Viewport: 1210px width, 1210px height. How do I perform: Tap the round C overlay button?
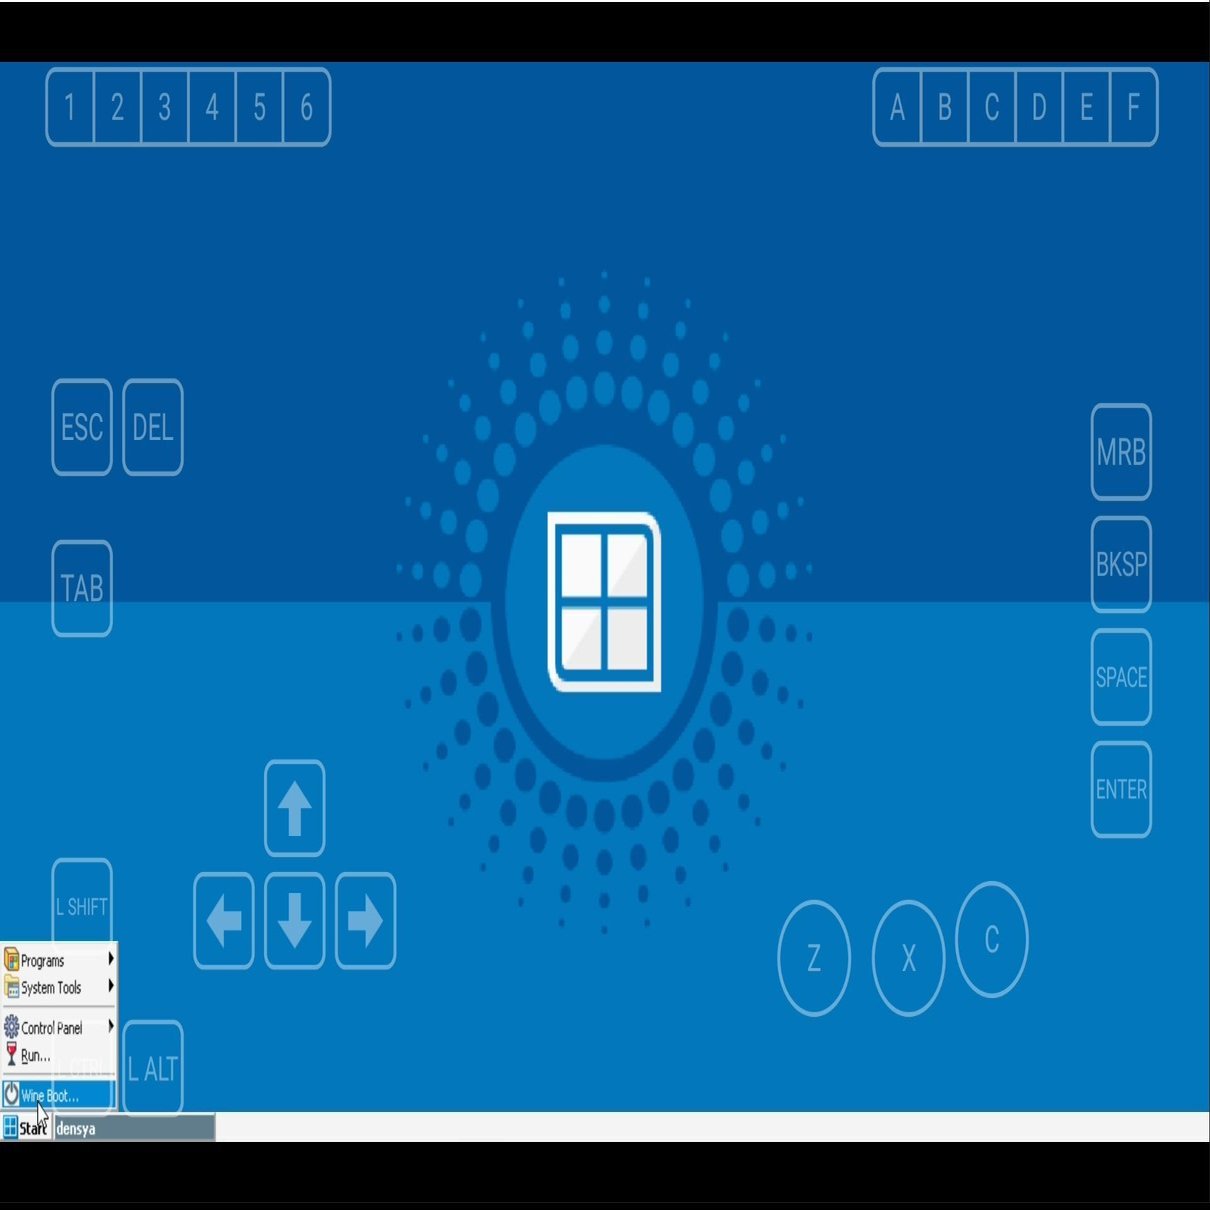[x=991, y=939]
